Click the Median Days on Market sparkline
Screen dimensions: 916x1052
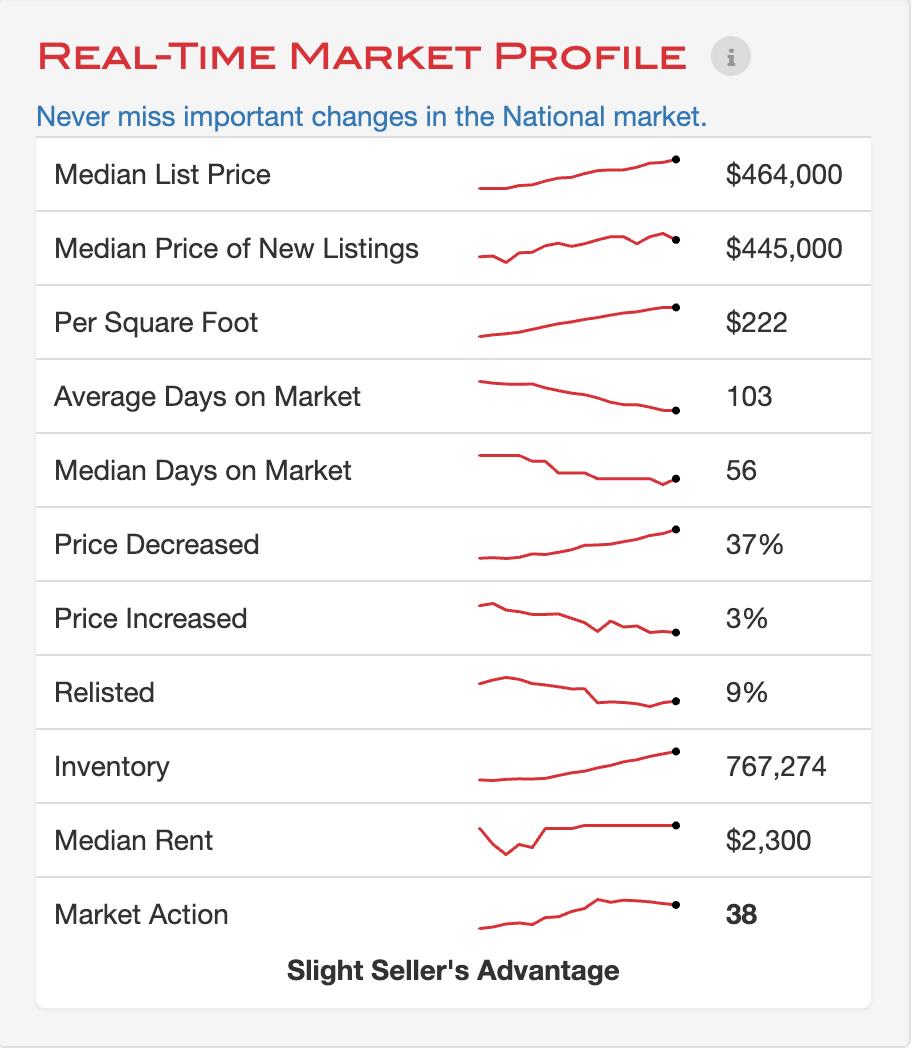pos(578,470)
